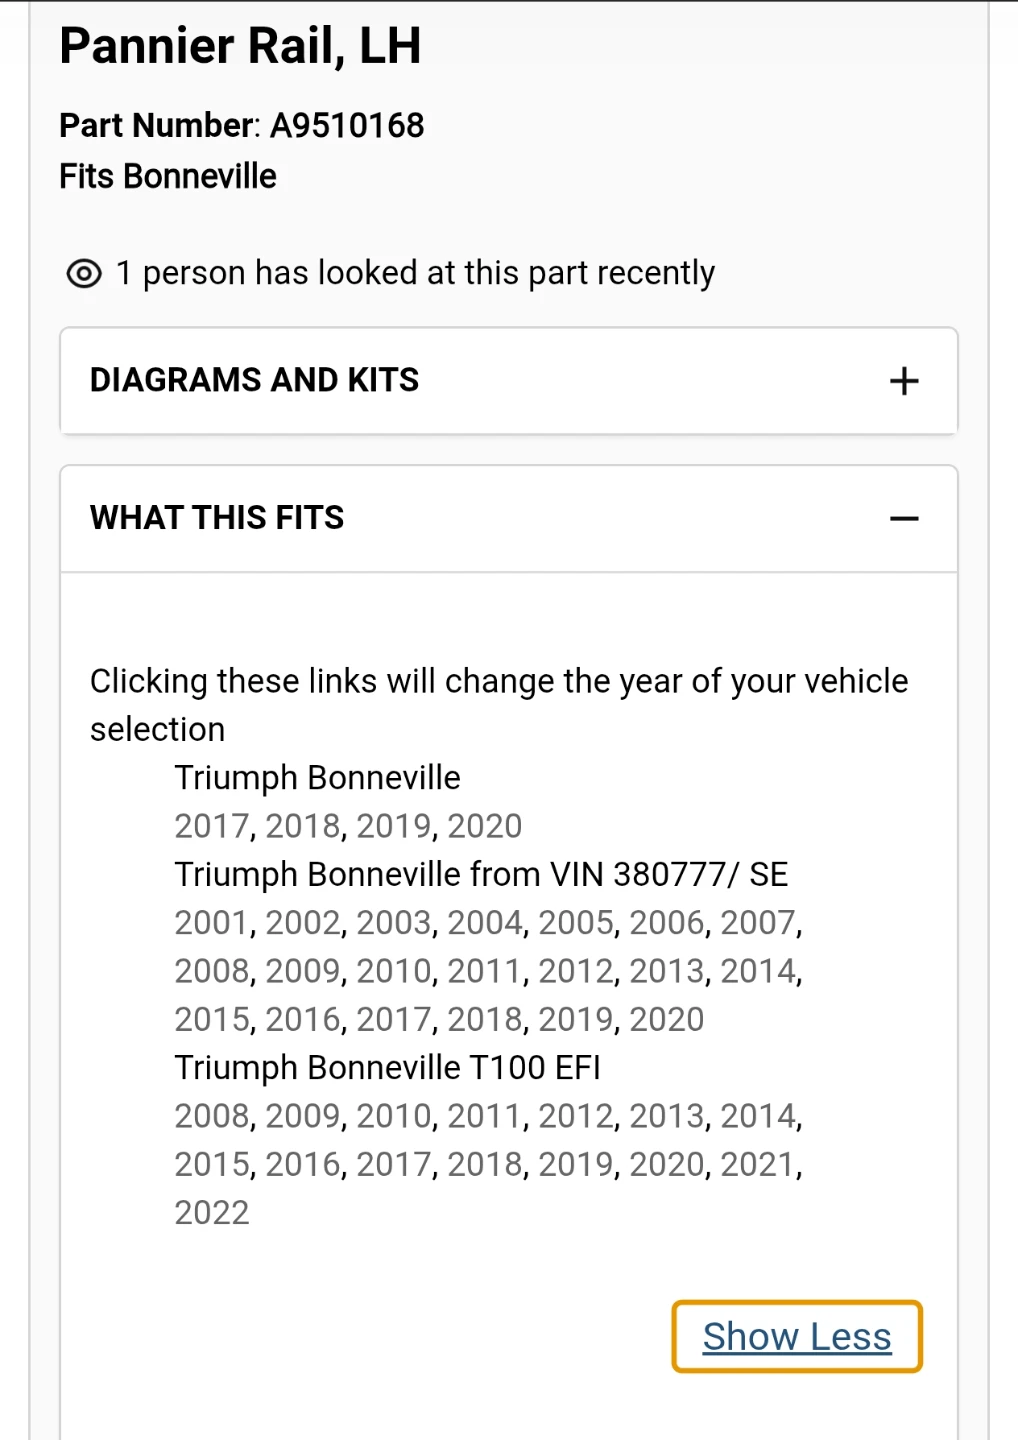Open the 2003 year link
Image resolution: width=1018 pixels, height=1440 pixels.
pos(393,922)
